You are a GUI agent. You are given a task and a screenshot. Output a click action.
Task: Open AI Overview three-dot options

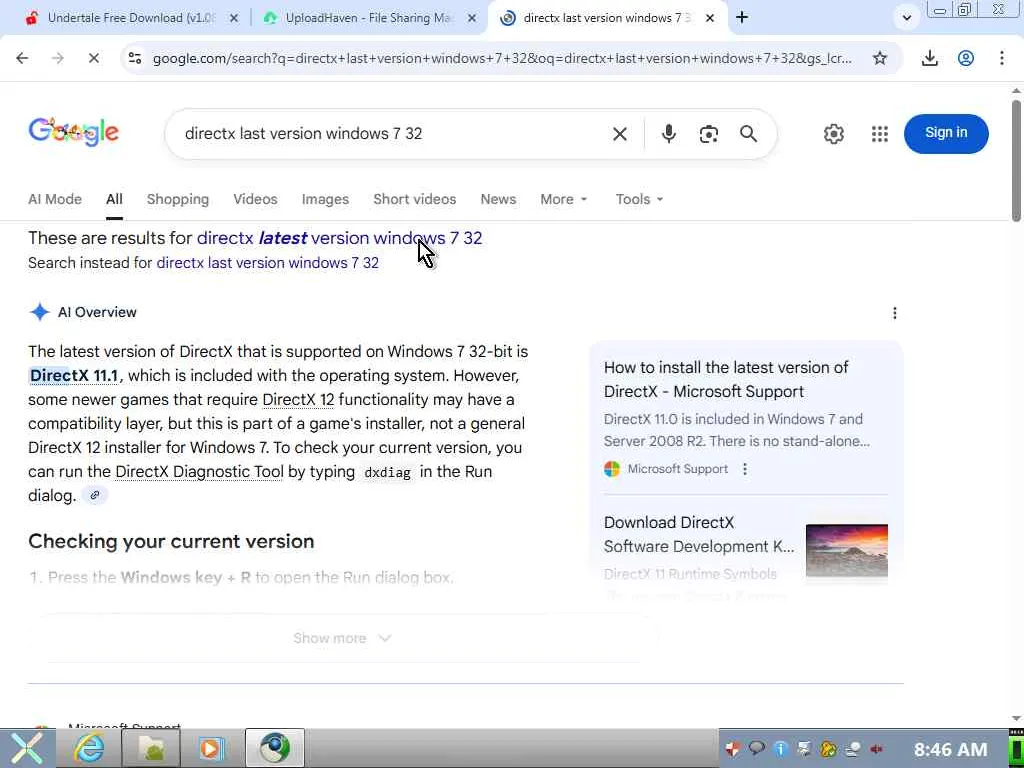(895, 313)
